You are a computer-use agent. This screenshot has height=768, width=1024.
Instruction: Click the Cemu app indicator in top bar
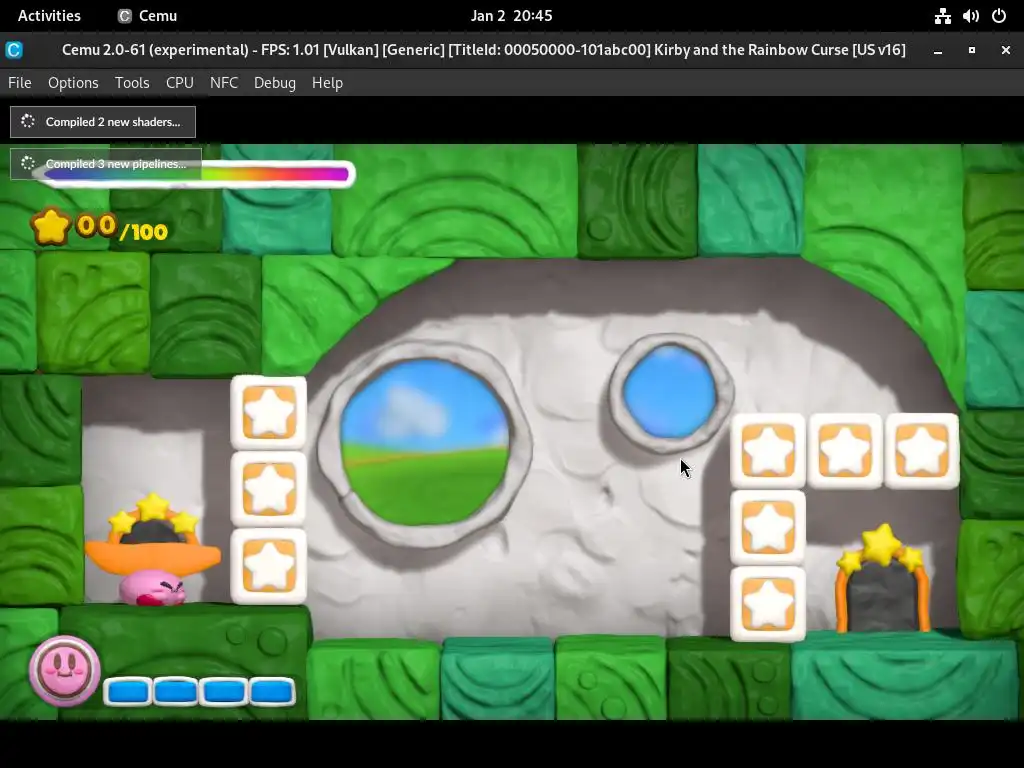[x=148, y=16]
